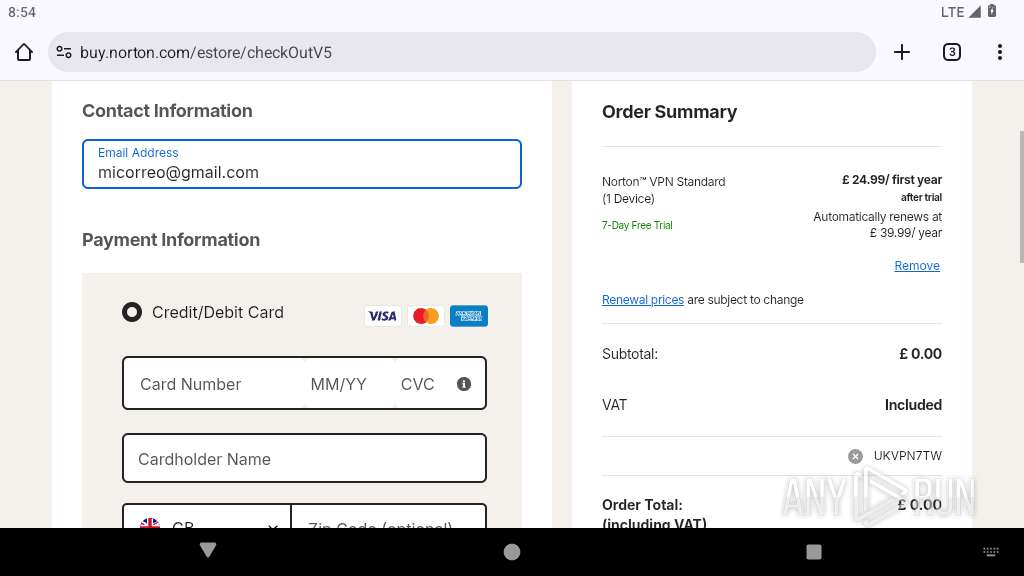Open the GB country dropdown
The width and height of the screenshot is (1024, 576).
207,516
